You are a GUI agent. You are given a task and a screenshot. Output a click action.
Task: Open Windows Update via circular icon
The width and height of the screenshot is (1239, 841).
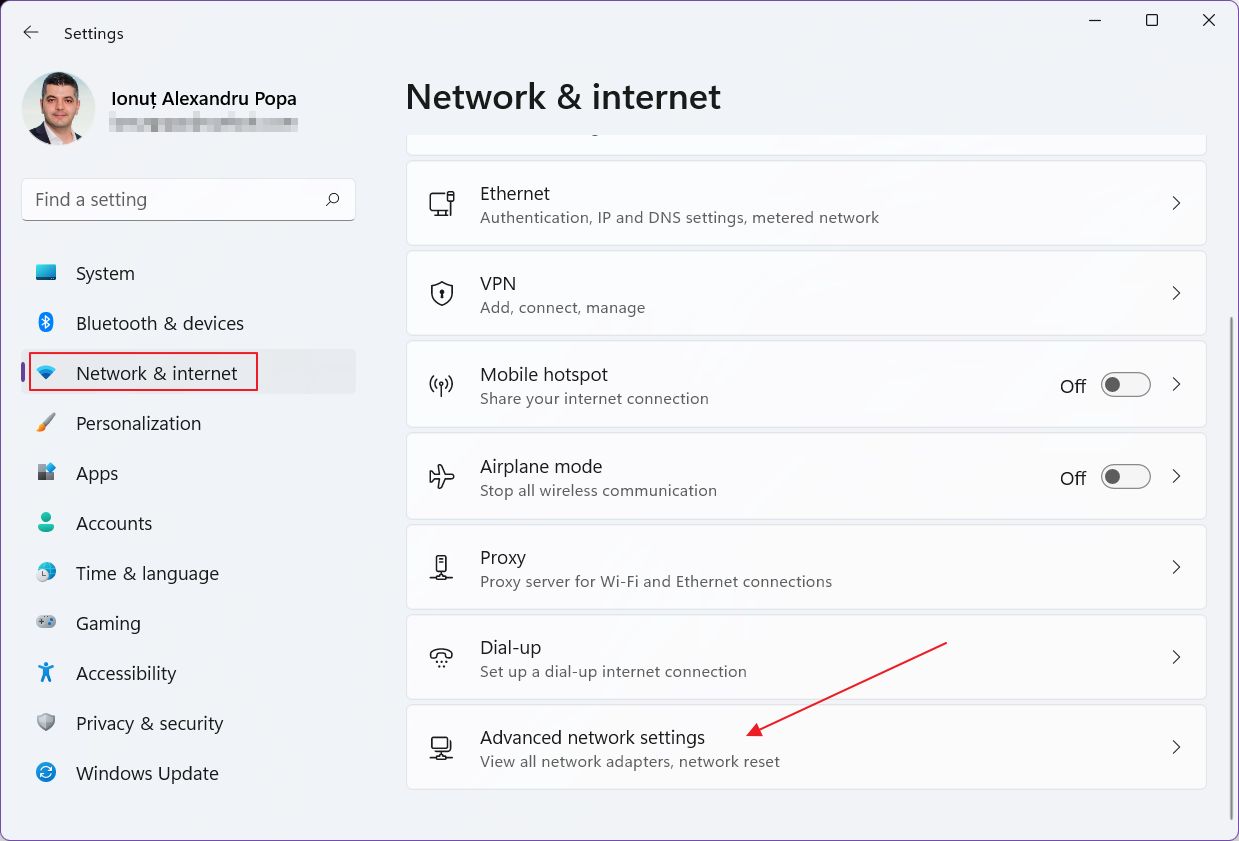click(46, 773)
